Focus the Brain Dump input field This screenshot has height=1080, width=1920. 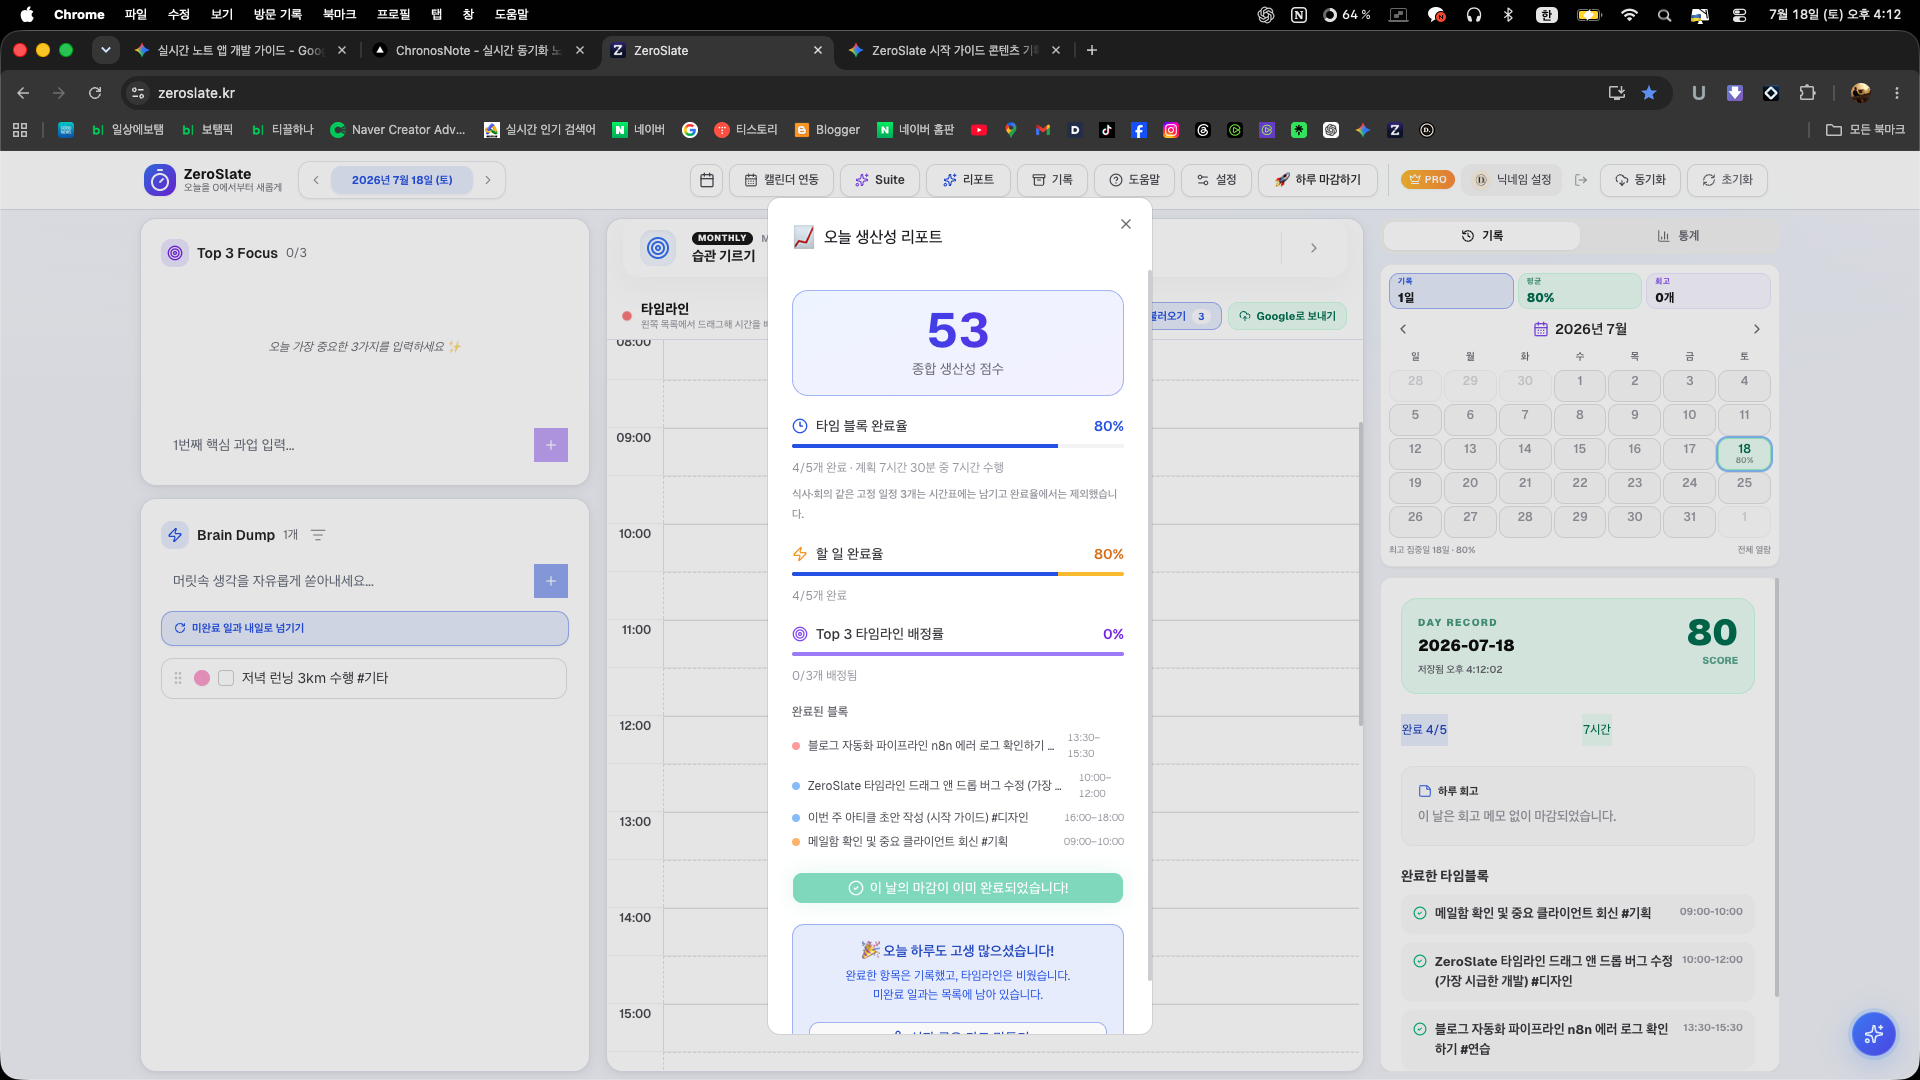click(x=349, y=581)
